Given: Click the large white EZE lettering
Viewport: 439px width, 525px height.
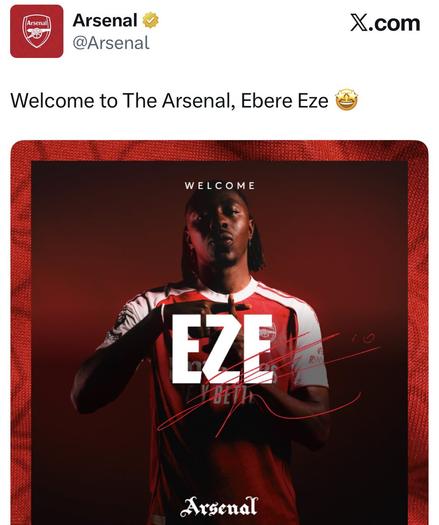Looking at the screenshot, I should [222, 349].
